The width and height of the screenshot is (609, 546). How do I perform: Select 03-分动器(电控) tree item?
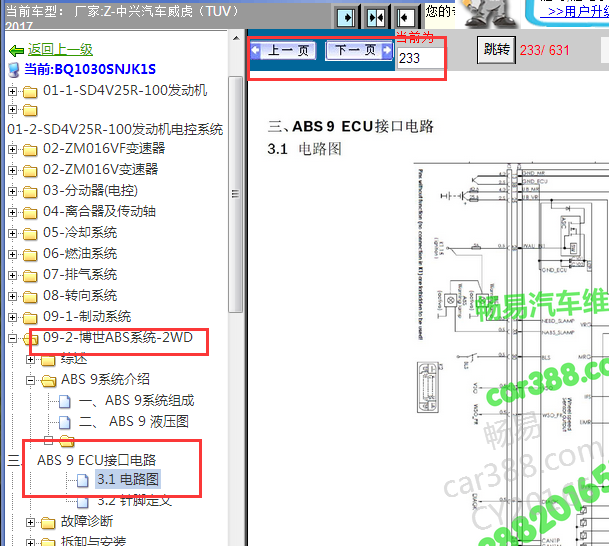(90, 190)
